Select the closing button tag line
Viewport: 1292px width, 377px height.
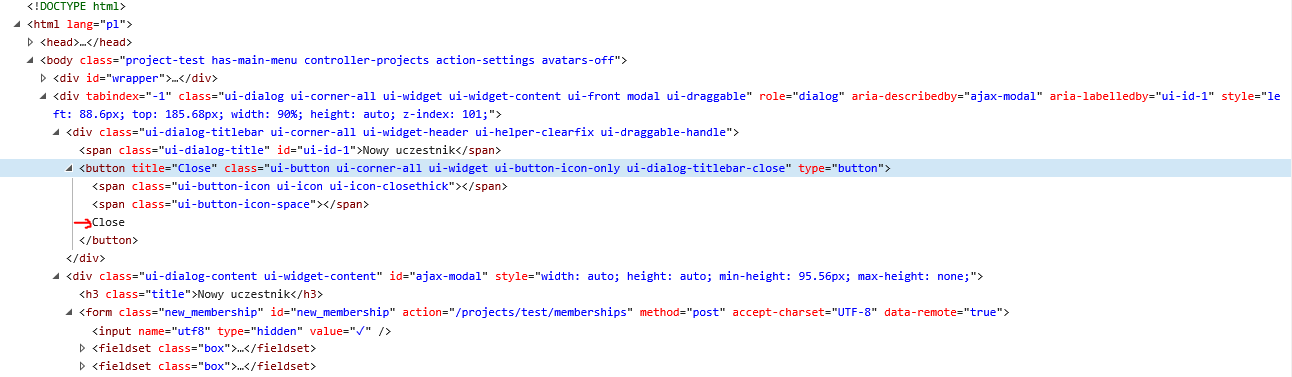coord(108,240)
